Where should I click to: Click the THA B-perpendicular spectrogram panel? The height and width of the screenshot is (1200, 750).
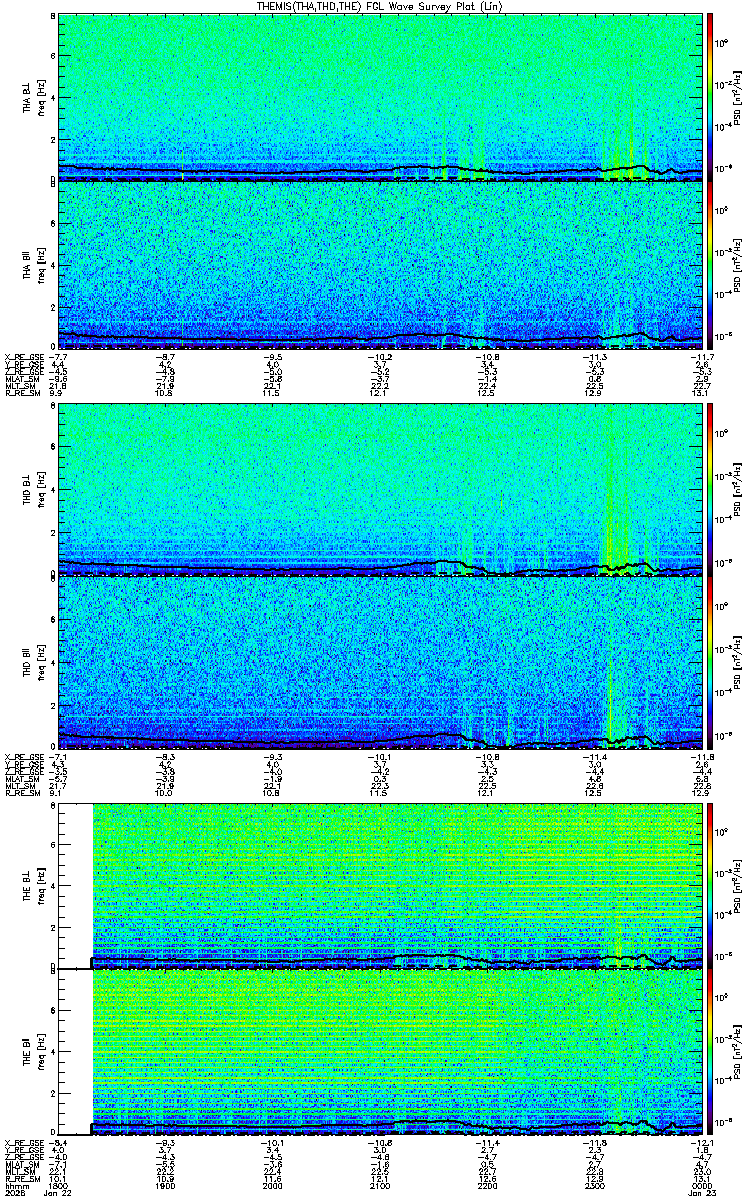point(380,97)
